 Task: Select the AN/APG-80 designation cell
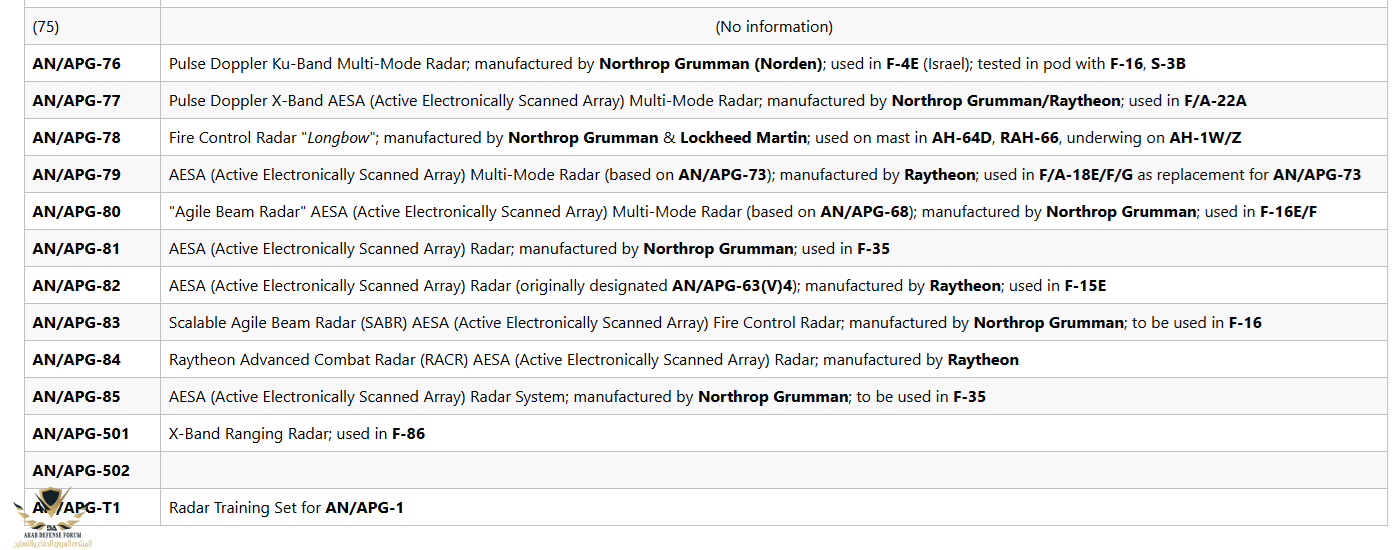pos(76,212)
